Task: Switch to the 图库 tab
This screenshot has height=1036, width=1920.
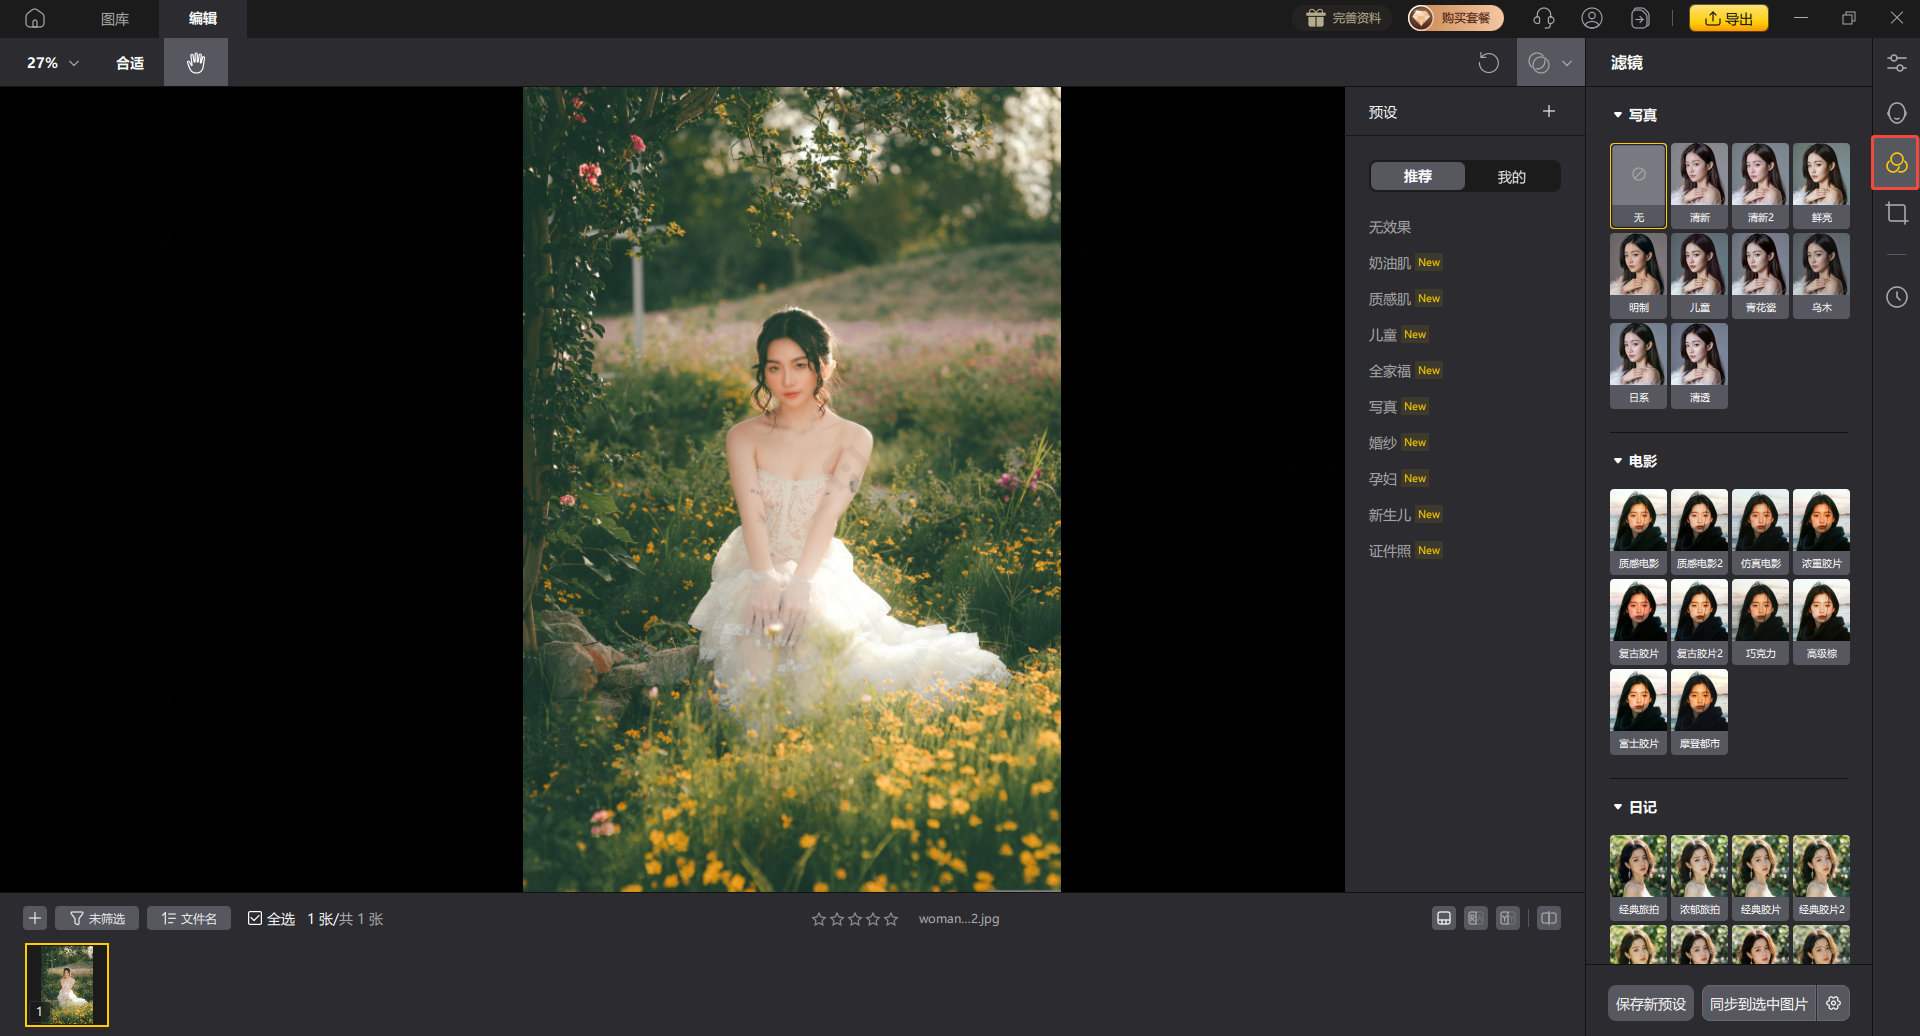Action: 115,19
